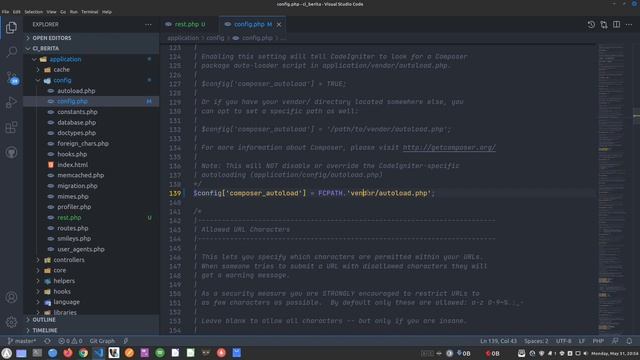Click the synchronize changes icon in status bar

click(x=47, y=341)
